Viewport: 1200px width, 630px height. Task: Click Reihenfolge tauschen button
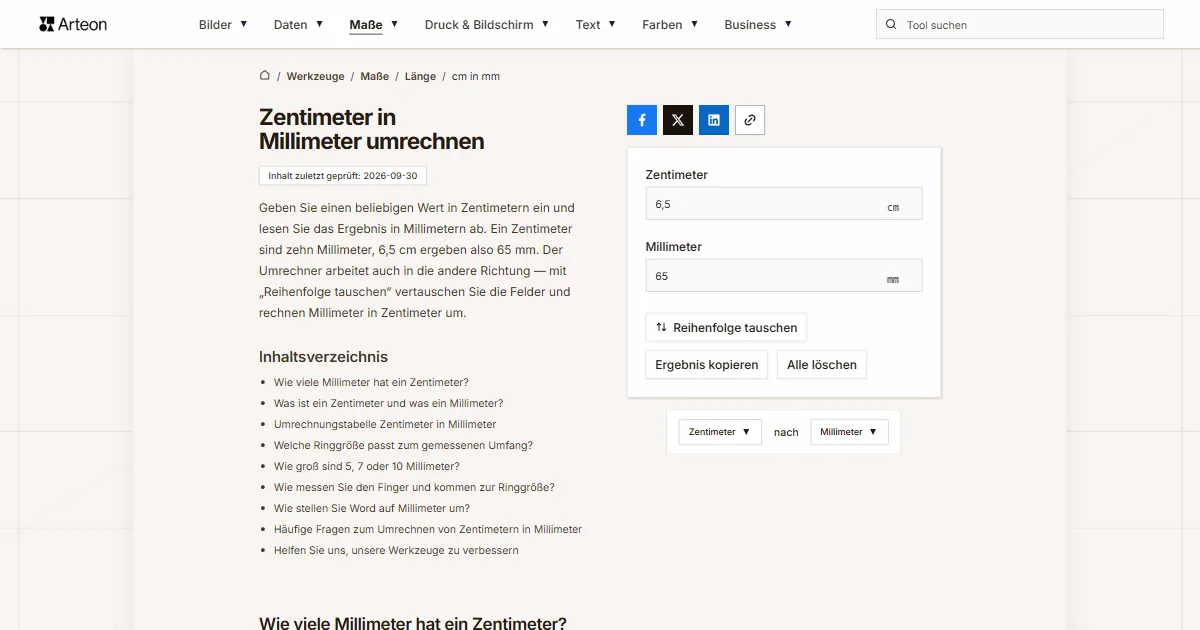[x=726, y=327]
